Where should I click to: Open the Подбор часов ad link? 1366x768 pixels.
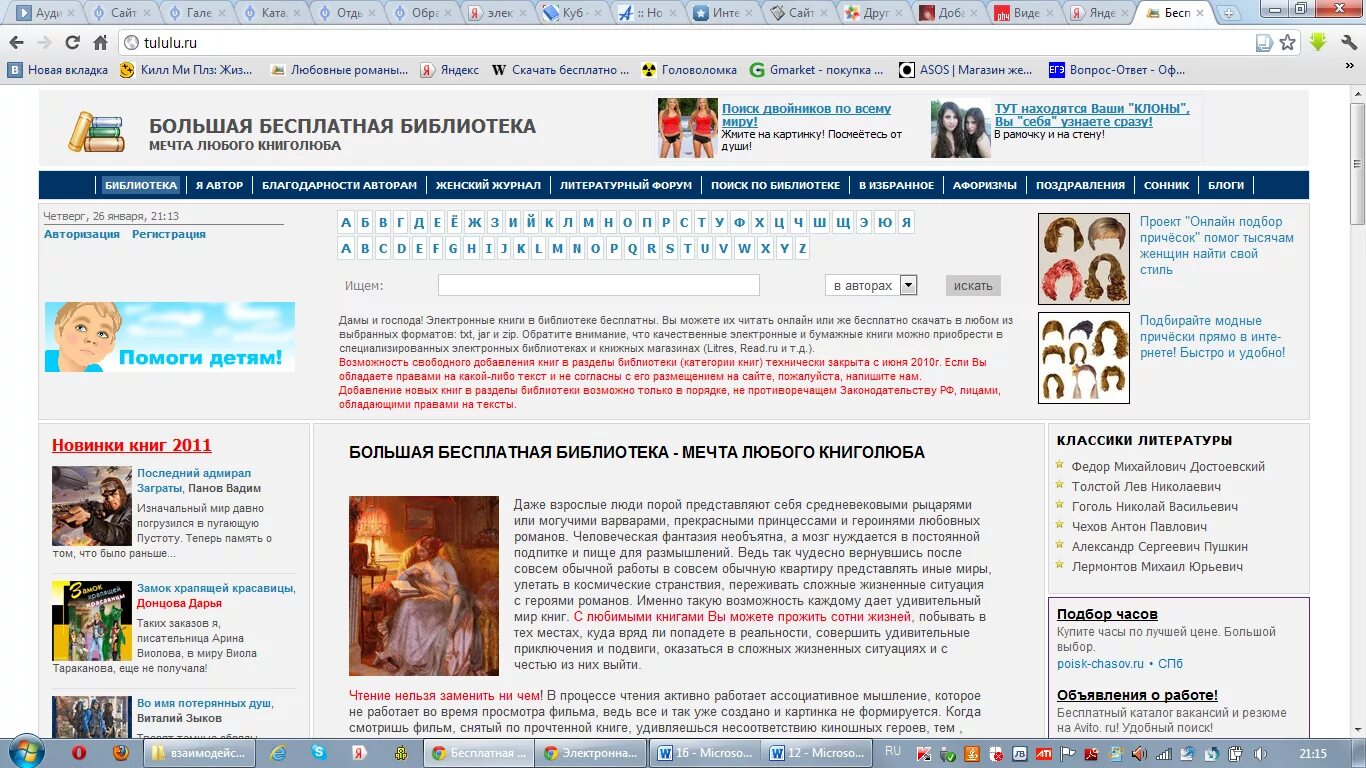click(1107, 614)
